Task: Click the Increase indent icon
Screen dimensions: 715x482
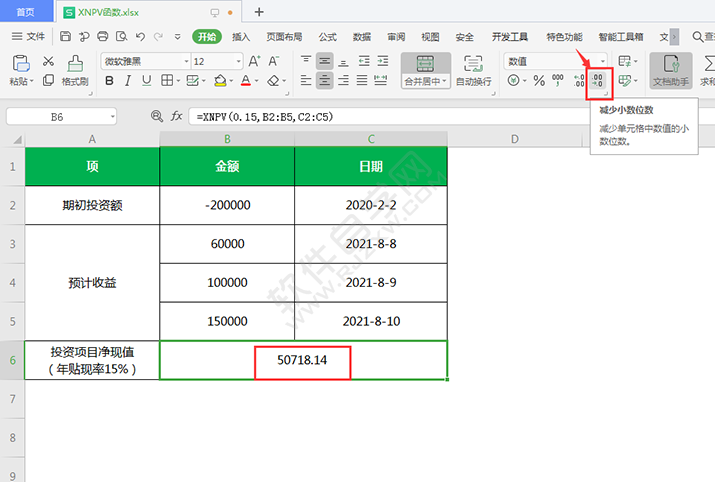Action: 383,61
